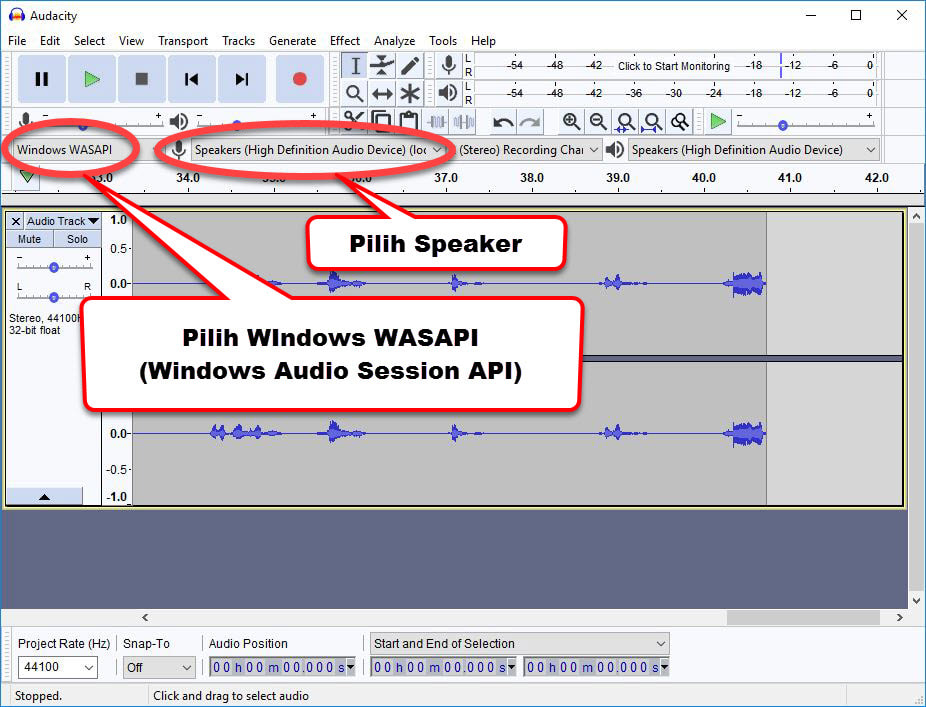Click Fit Selection to Width icon
This screenshot has width=926, height=707.
(625, 122)
